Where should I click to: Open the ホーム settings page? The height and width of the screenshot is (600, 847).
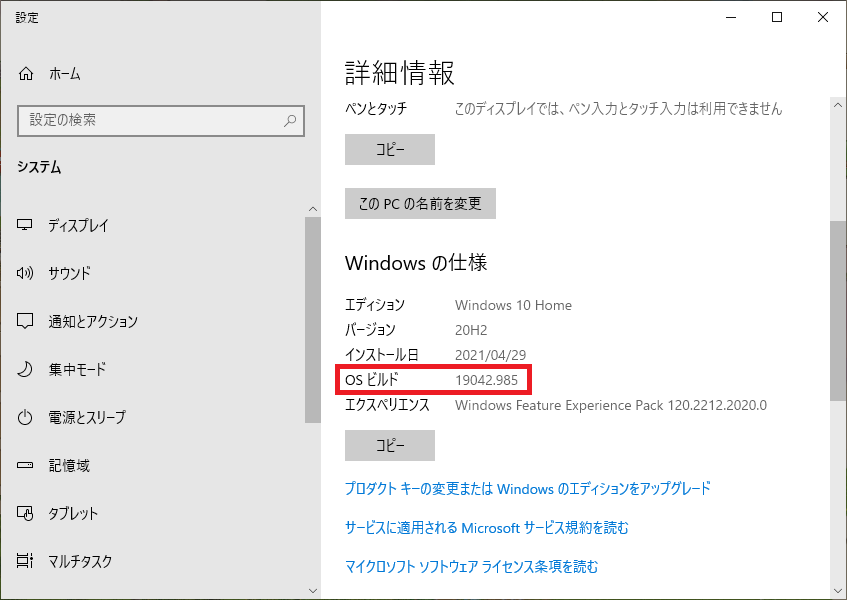pyautogui.click(x=64, y=73)
